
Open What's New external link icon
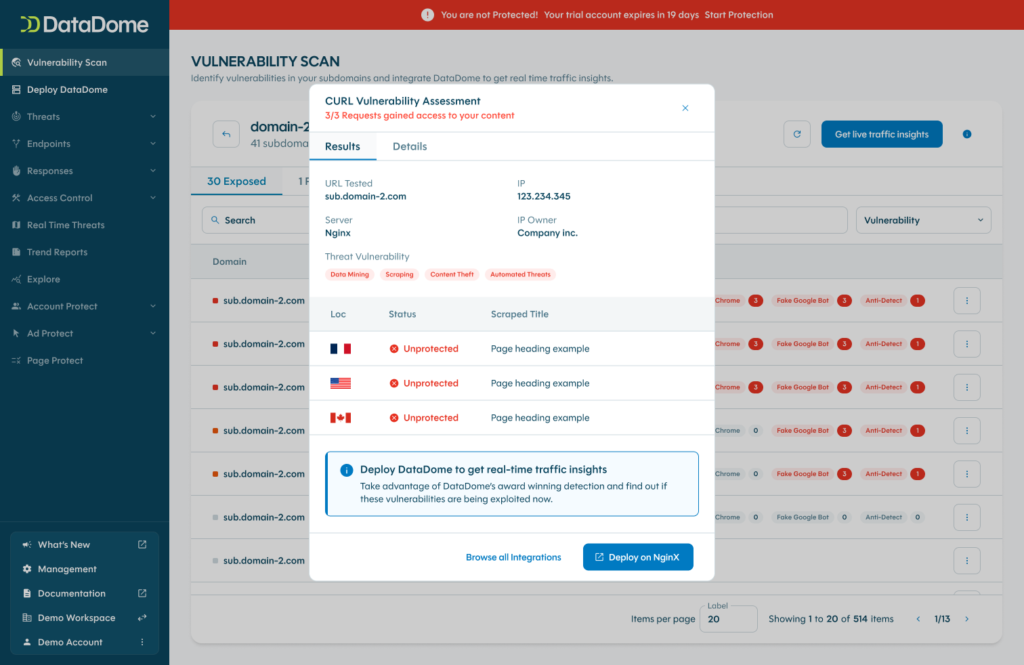click(x=142, y=544)
